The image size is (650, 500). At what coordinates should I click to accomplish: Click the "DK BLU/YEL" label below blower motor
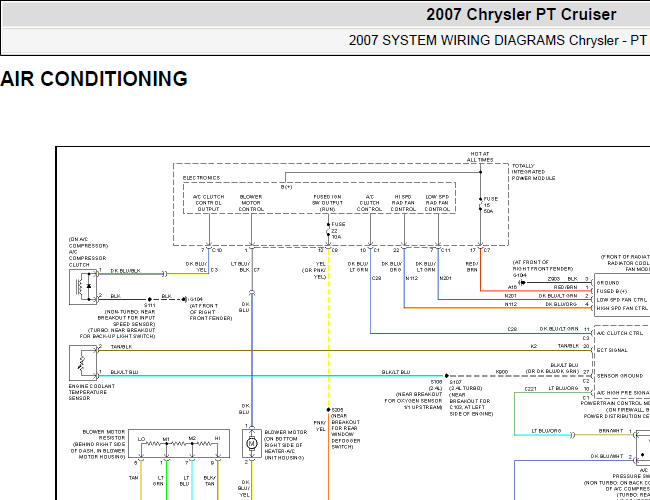(x=244, y=488)
